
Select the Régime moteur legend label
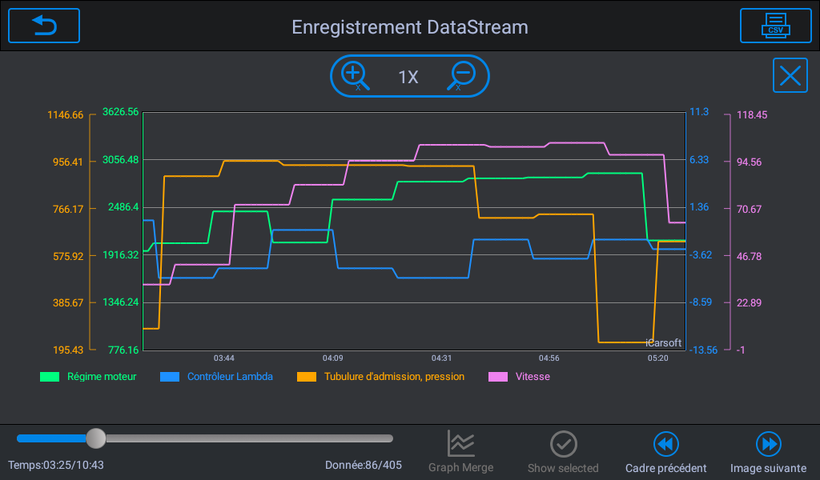coord(101,376)
